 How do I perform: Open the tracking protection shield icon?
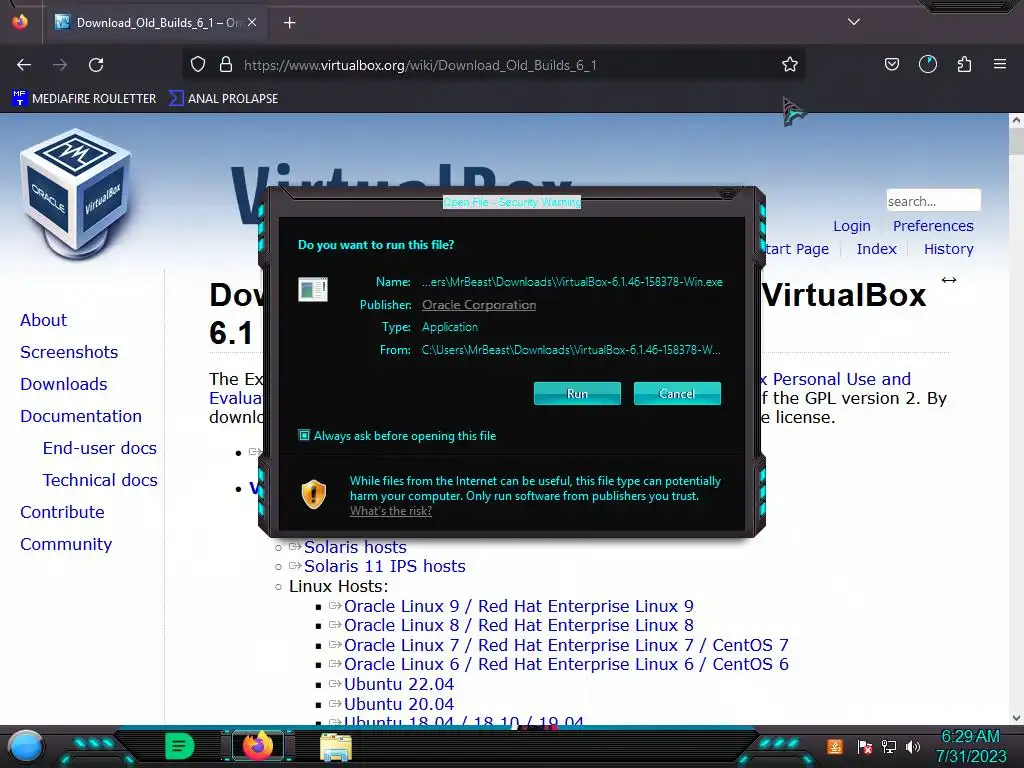(198, 64)
